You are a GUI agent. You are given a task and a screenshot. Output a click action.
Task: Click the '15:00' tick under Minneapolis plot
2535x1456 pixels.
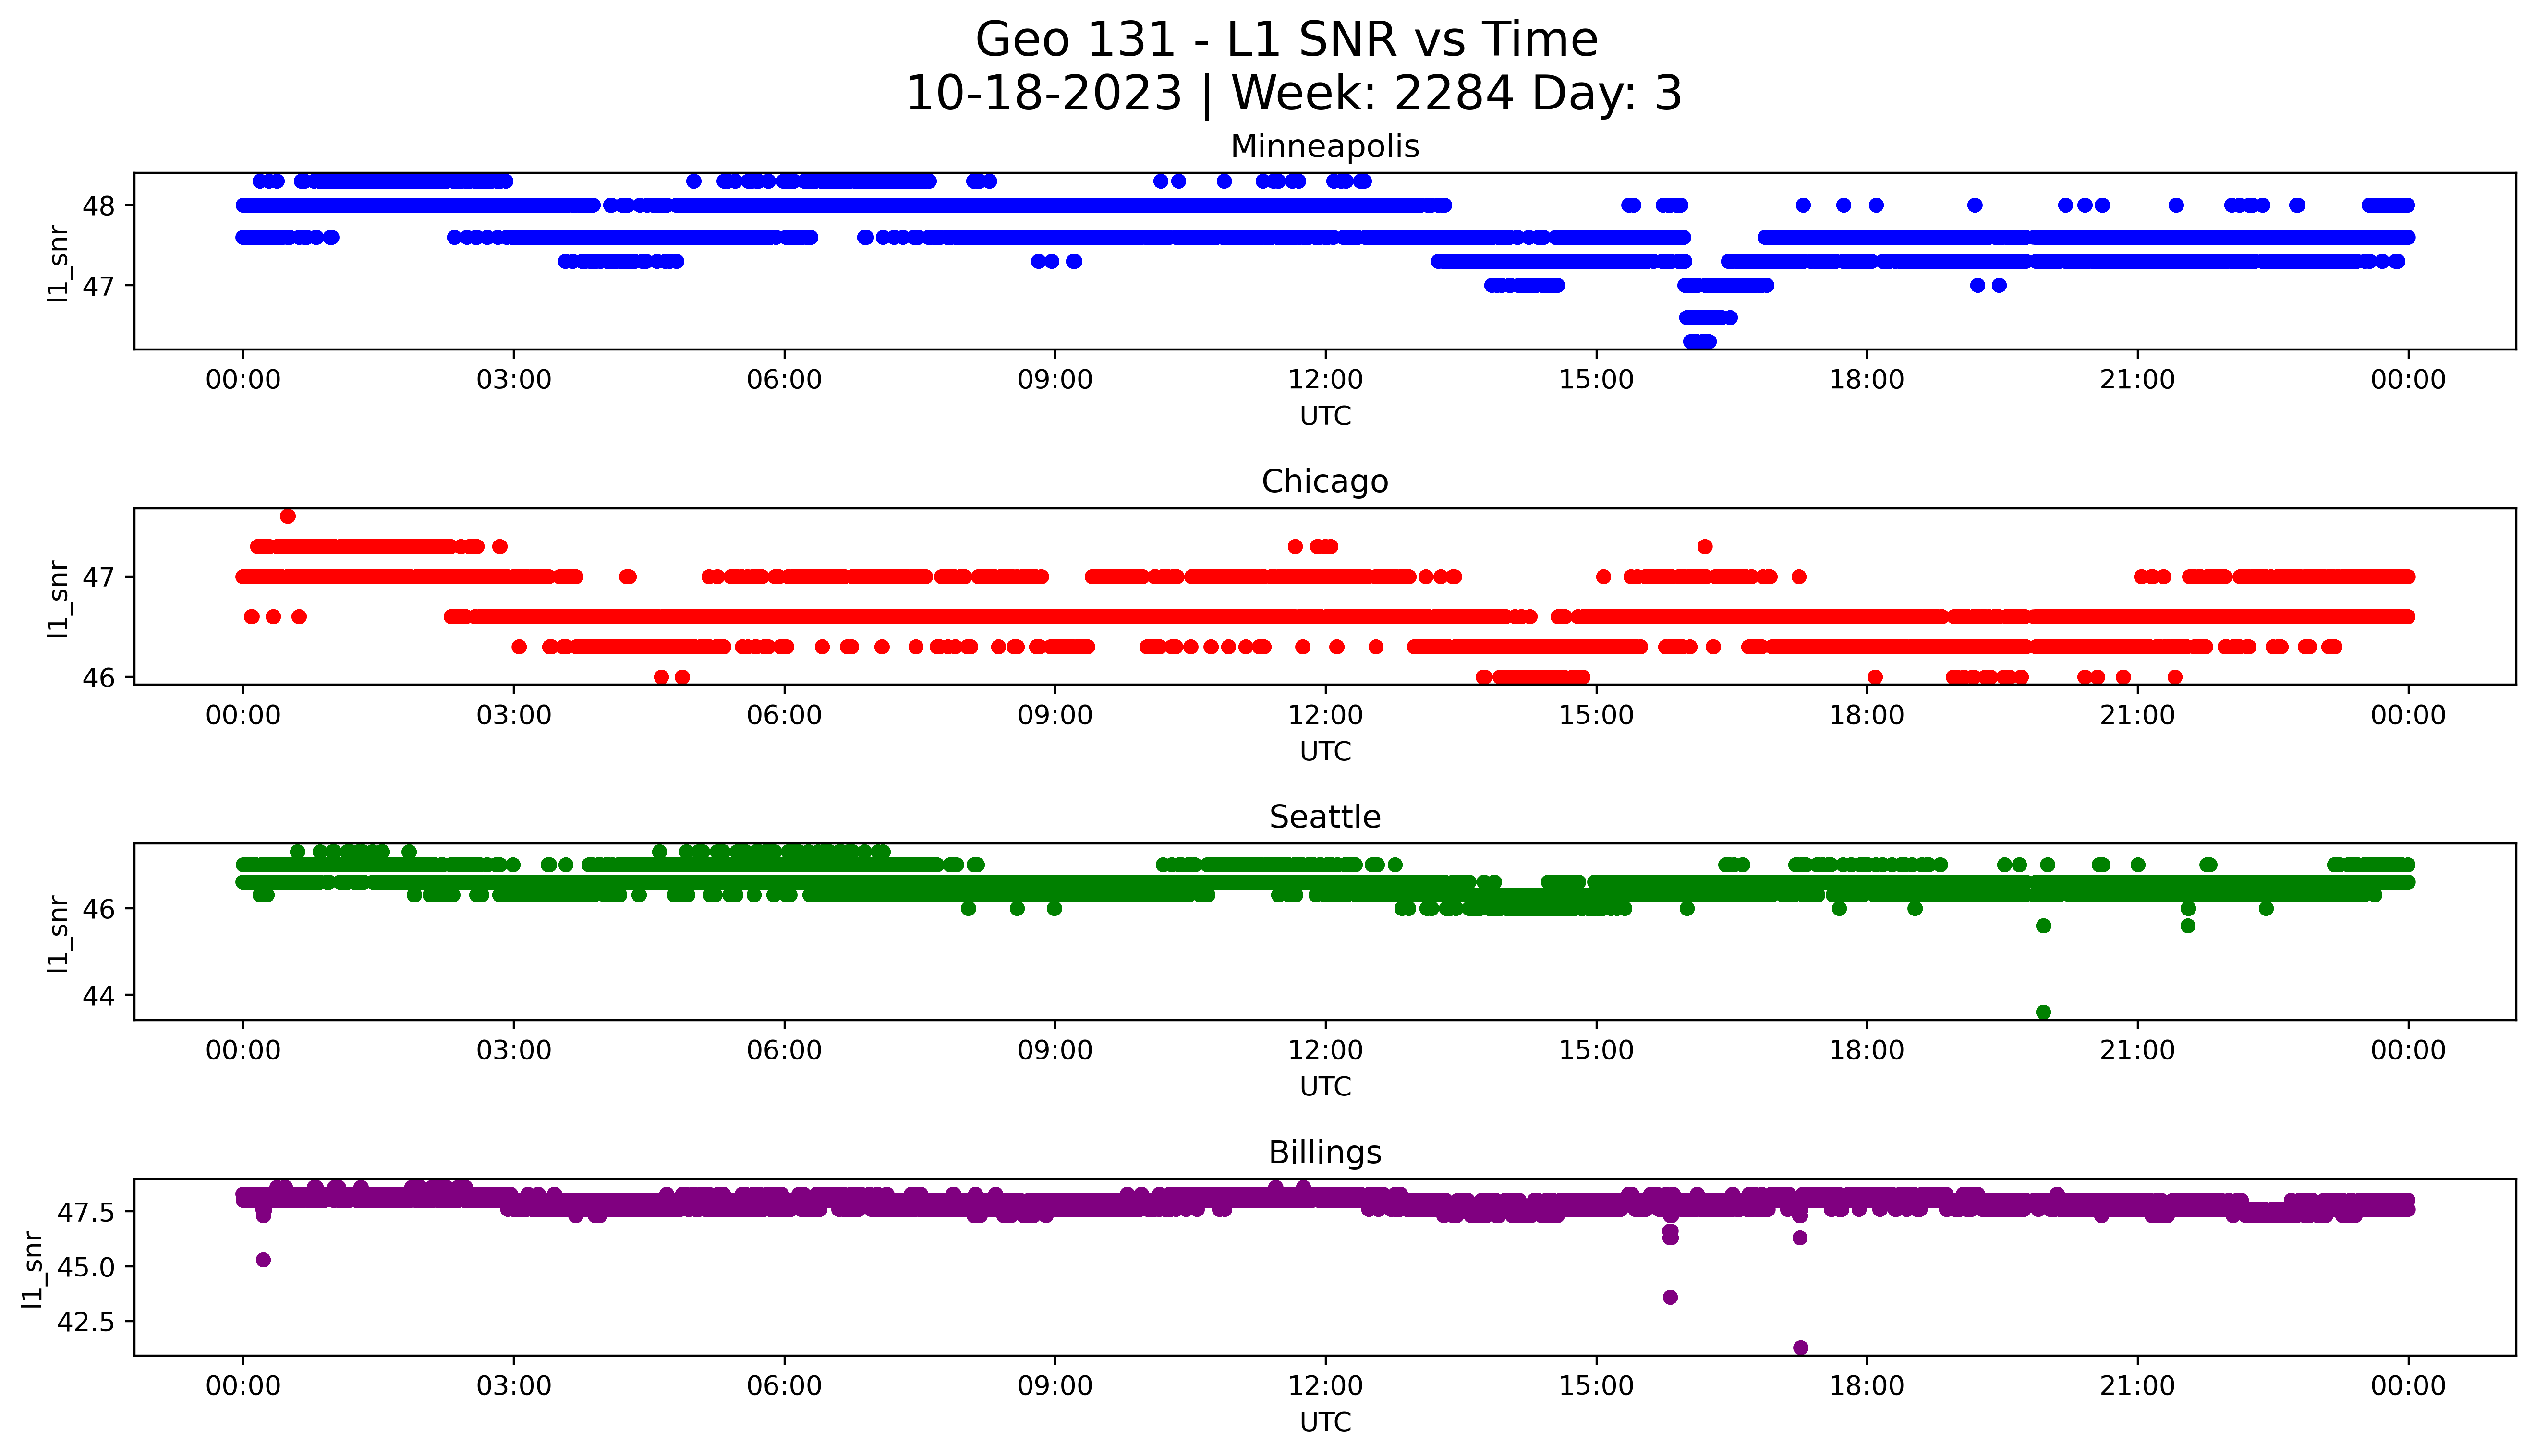tap(1597, 380)
